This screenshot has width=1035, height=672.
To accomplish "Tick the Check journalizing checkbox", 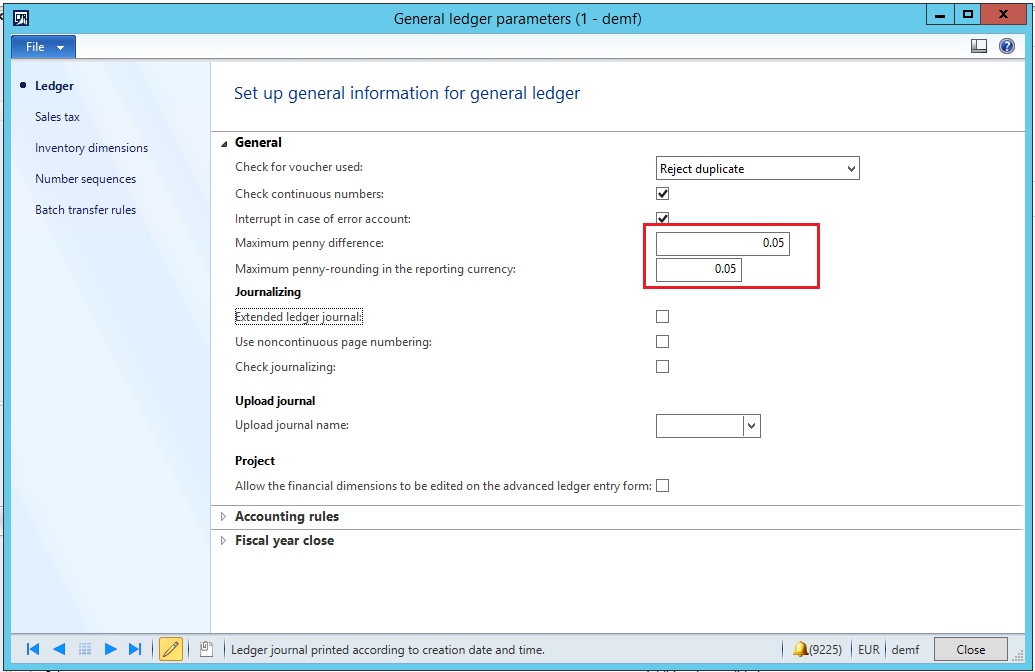I will tap(662, 367).
